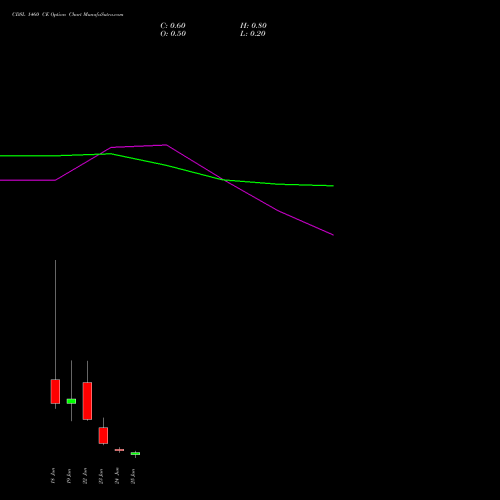Click the tiny flat red candlestick, fifth from left
The image size is (500, 500).
coord(119,450)
